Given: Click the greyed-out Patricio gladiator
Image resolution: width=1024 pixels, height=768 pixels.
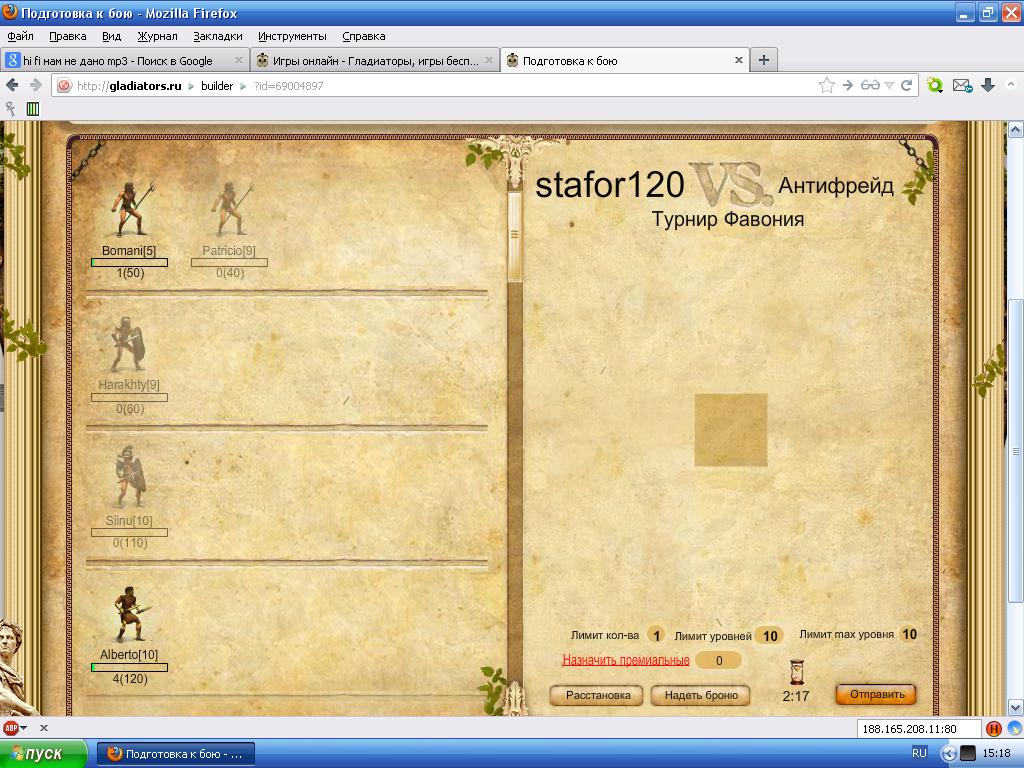Looking at the screenshot, I should tap(229, 210).
